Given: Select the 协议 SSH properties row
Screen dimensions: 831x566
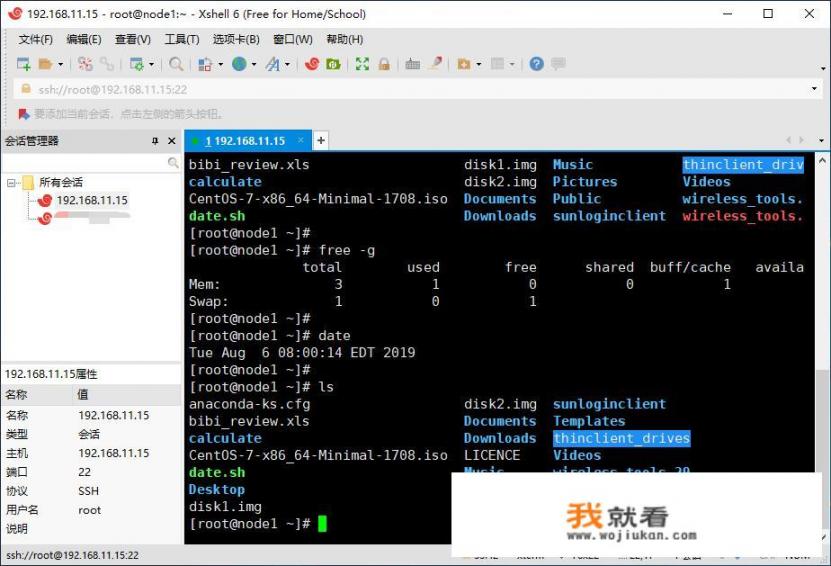Looking at the screenshot, I should click(x=91, y=491).
